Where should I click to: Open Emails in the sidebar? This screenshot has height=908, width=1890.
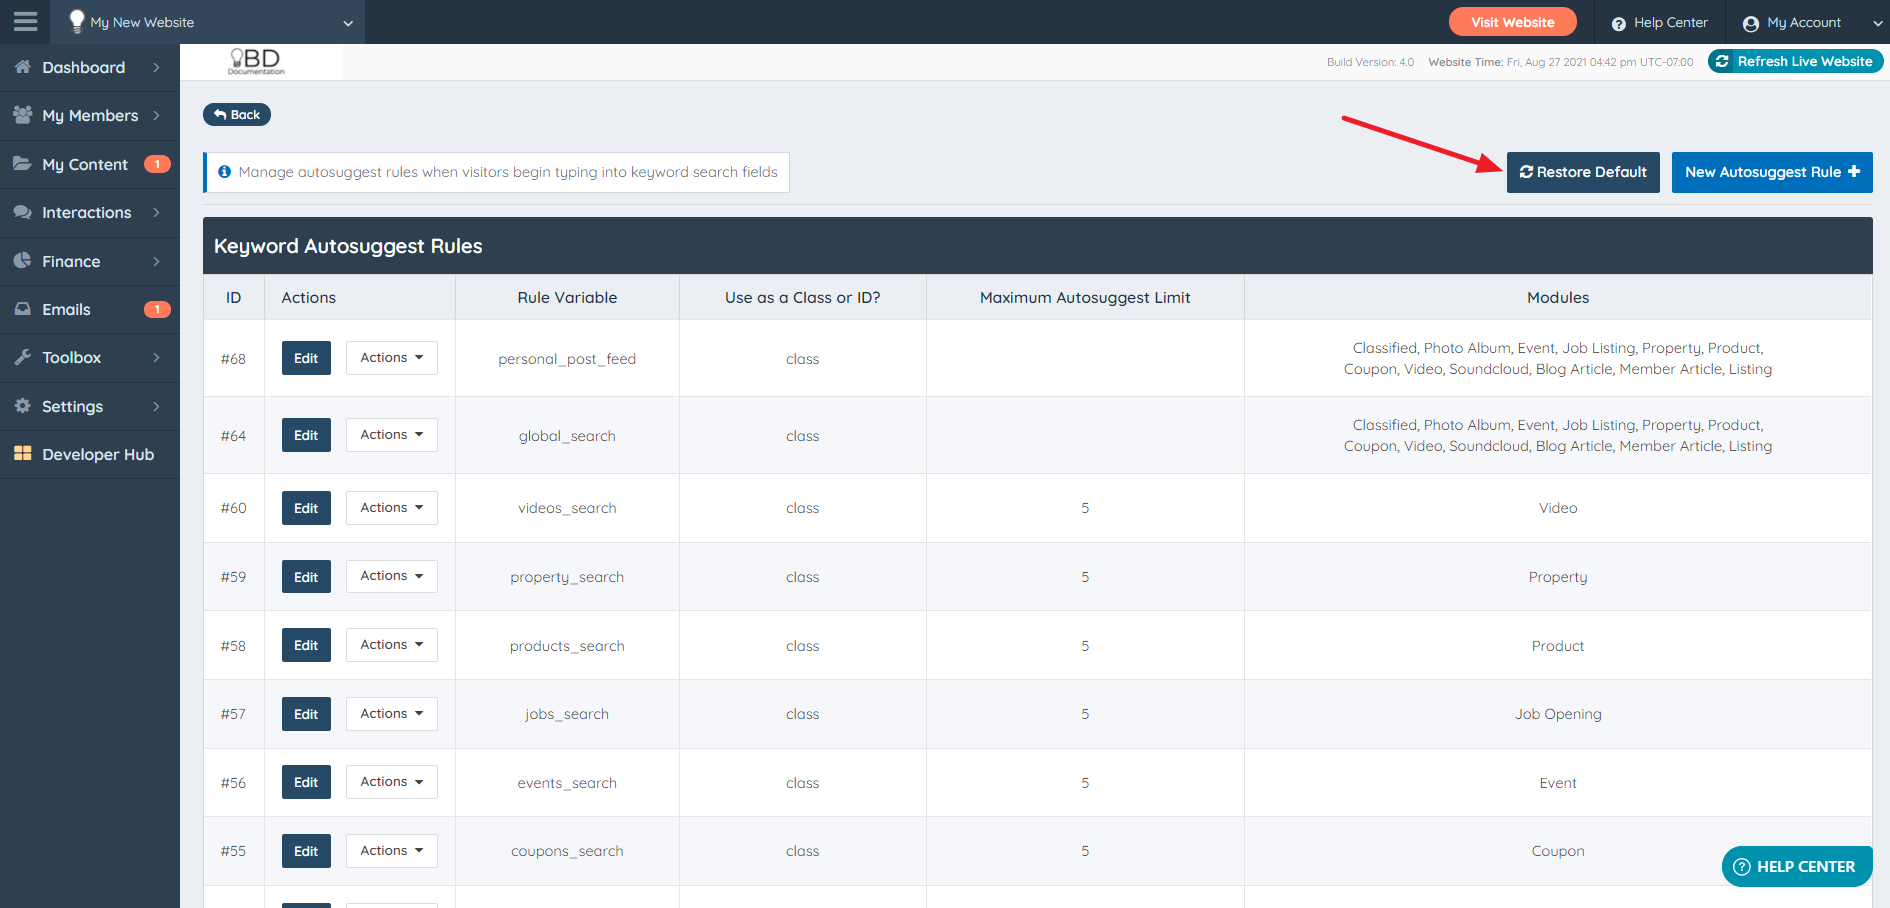[x=90, y=309]
